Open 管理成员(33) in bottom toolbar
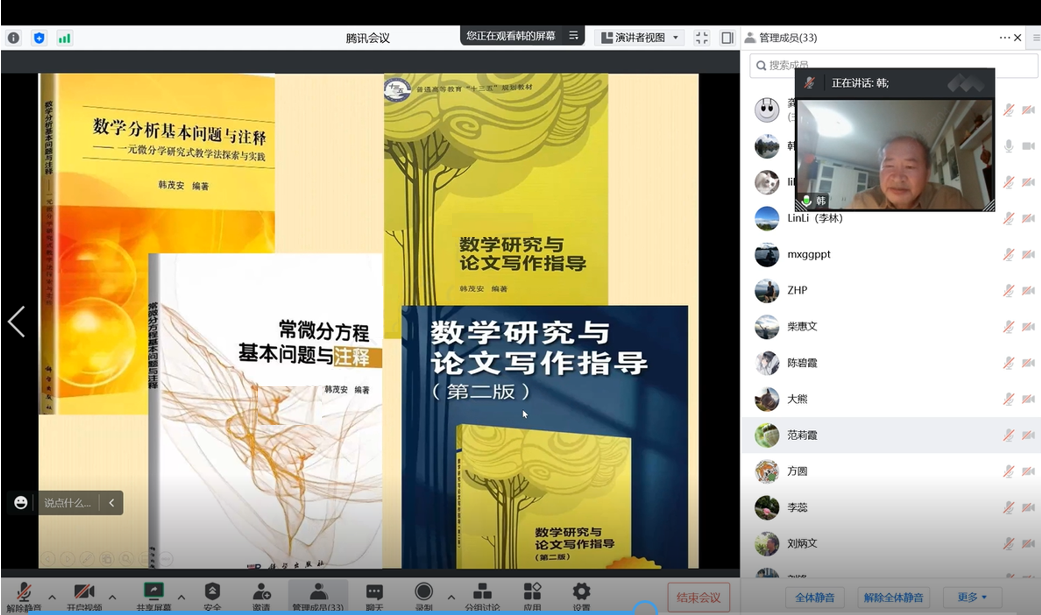Screen dimensions: 1041x615 click(318, 593)
